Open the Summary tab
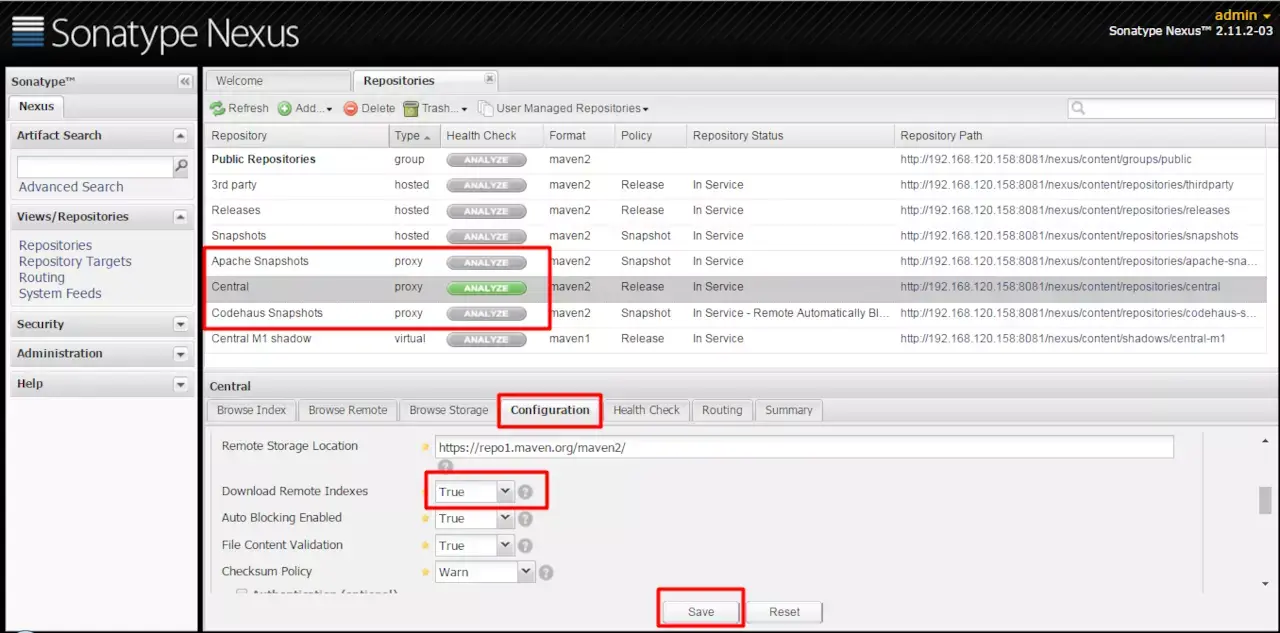The image size is (1280, 633). (x=789, y=410)
